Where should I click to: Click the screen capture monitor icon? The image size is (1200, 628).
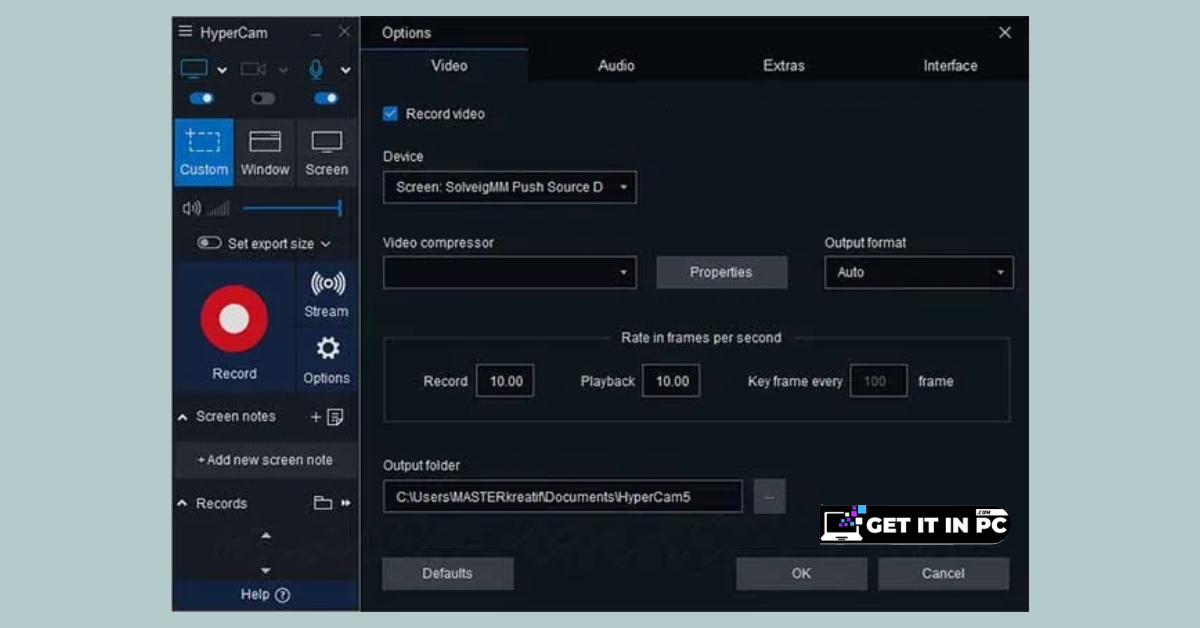pyautogui.click(x=194, y=69)
